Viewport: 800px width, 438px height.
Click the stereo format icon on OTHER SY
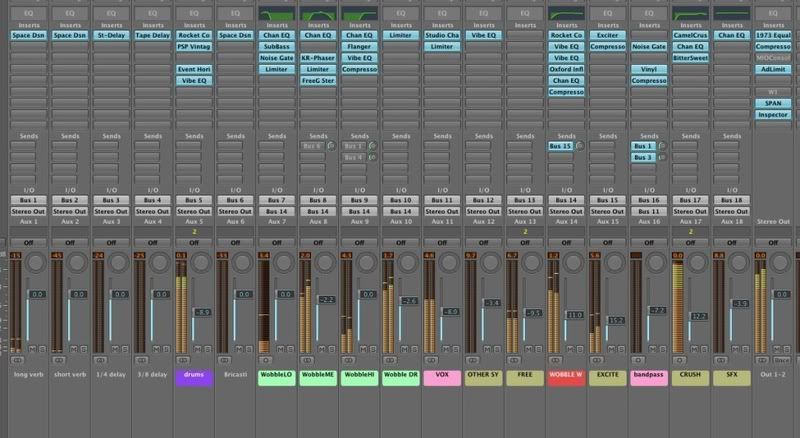(x=472, y=360)
